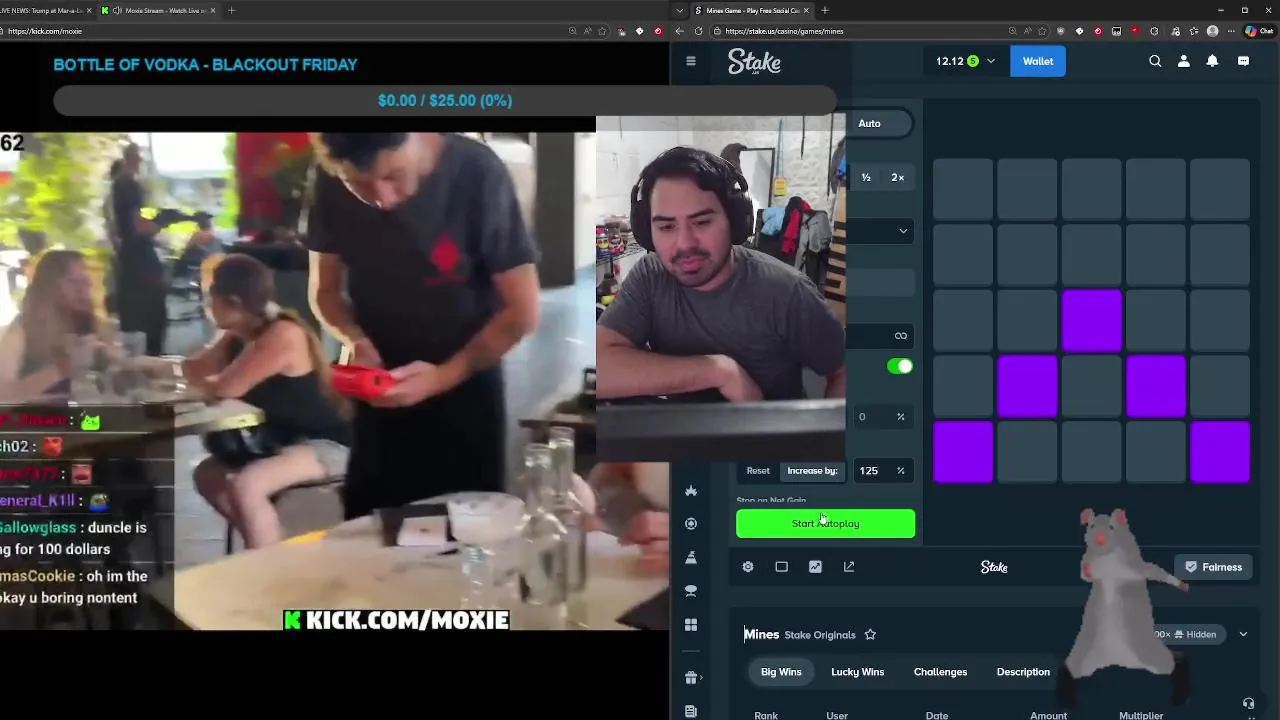Deselect purple tile in bottom-right corner

pos(1220,452)
